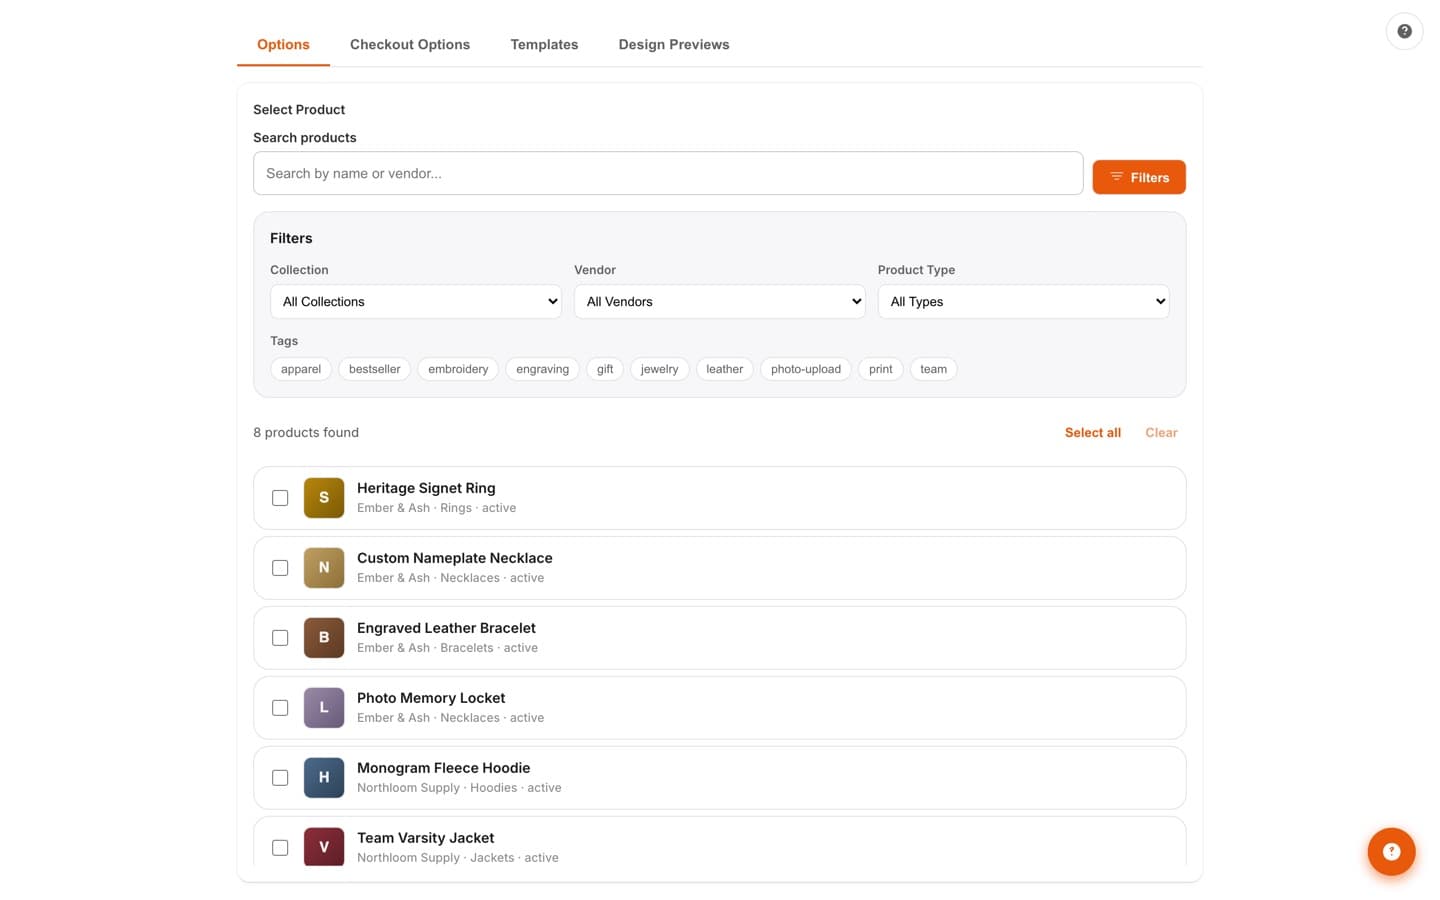
Task: Click the Custom Nameplate Necklace N thumbnail
Action: (x=324, y=567)
